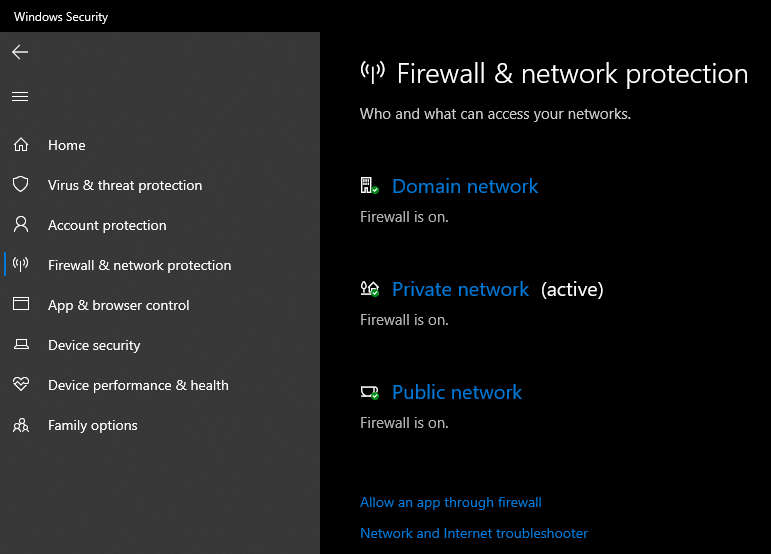Open Private network settings link
771x554 pixels.
pos(460,289)
